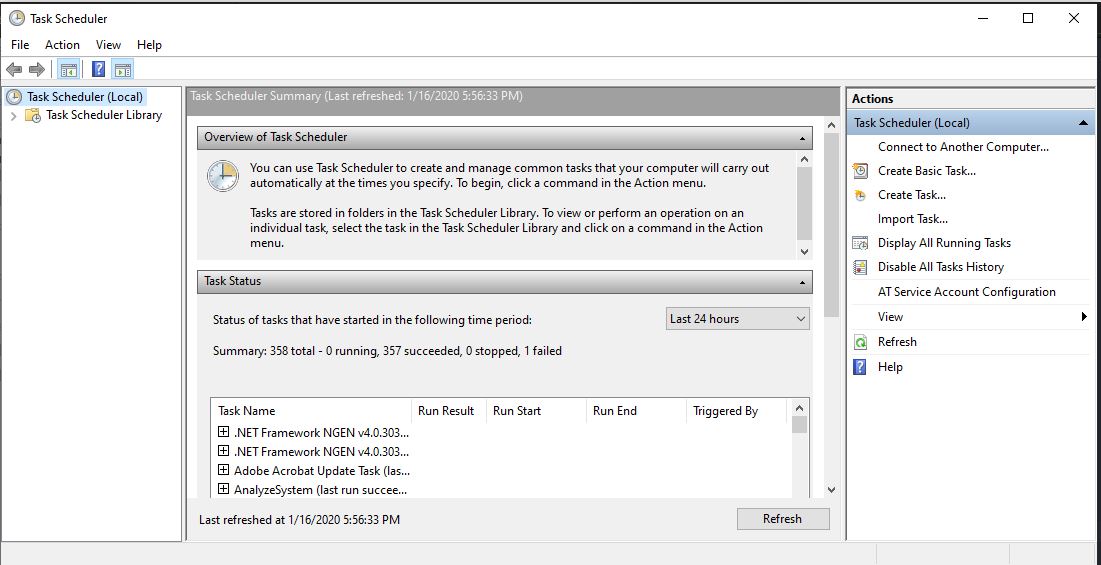Expand the Adobe Acrobat Update Task row
The width and height of the screenshot is (1101, 565).
223,470
